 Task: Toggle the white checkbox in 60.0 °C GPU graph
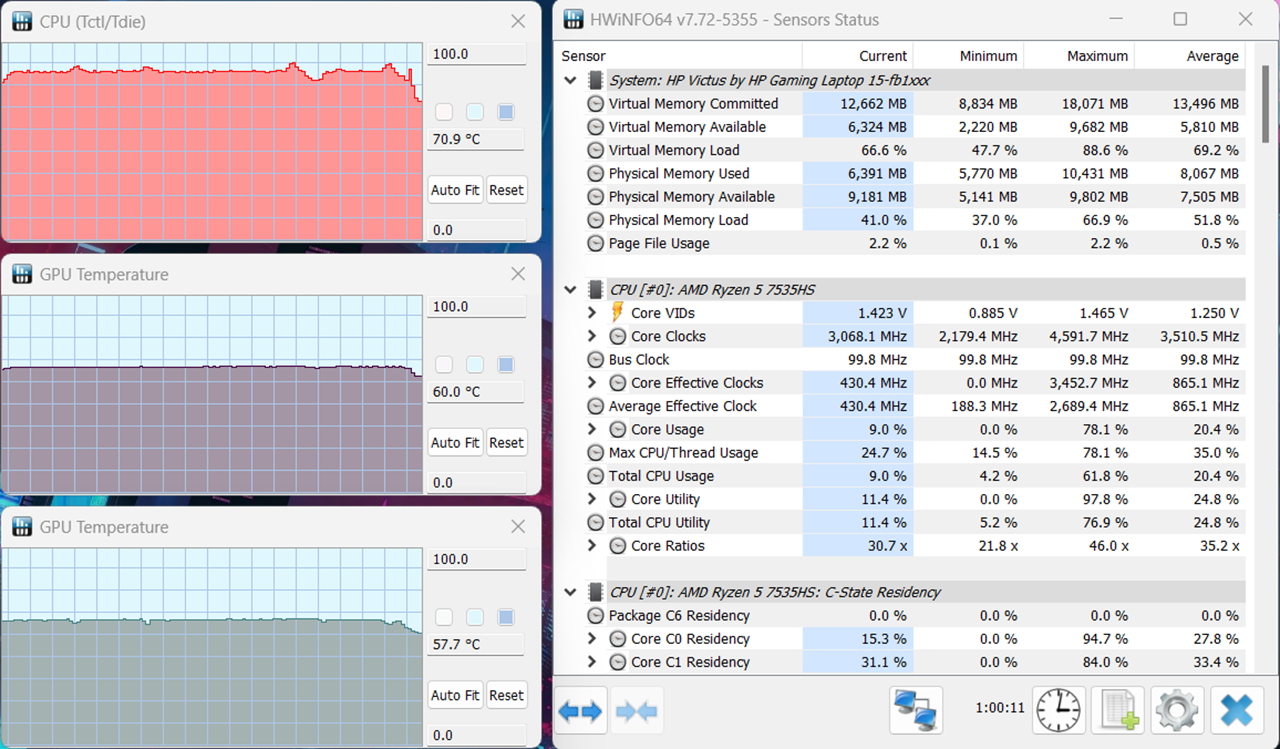[444, 365]
